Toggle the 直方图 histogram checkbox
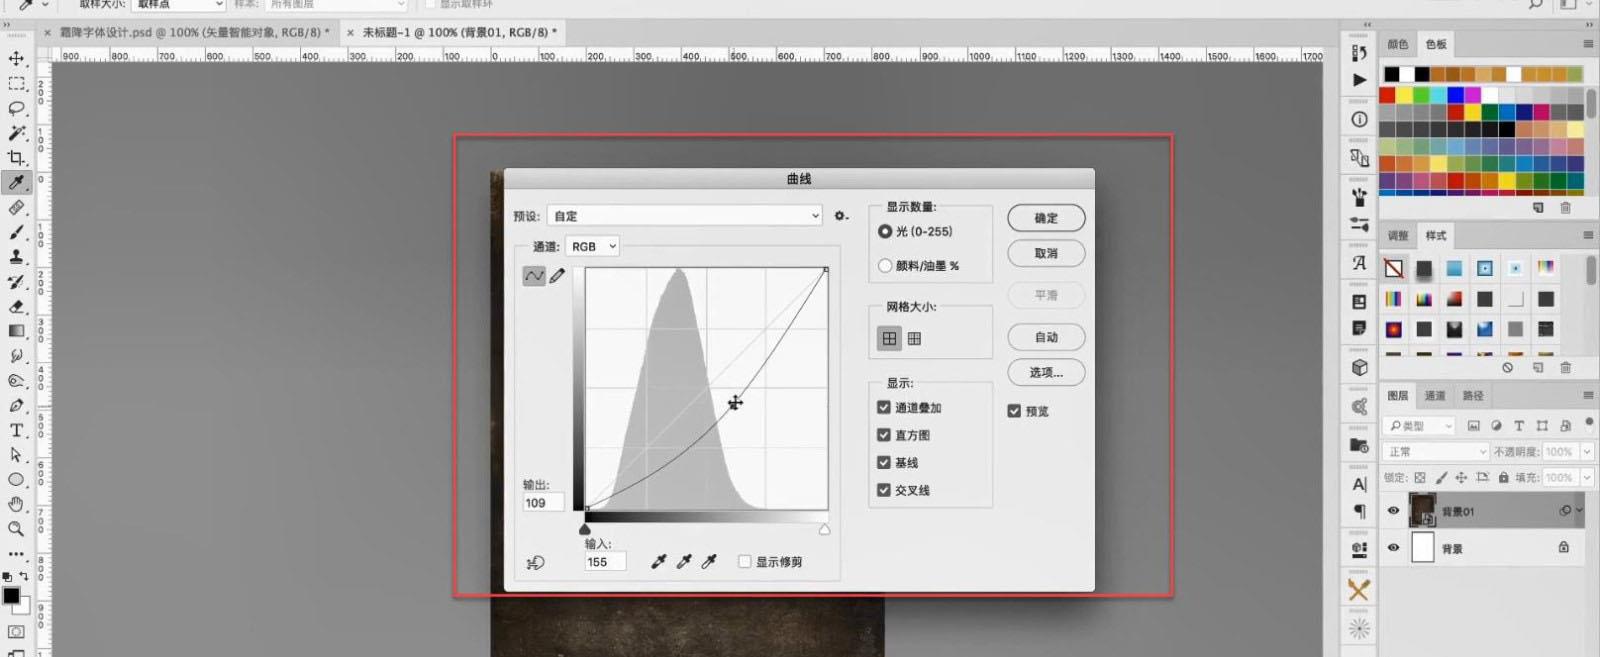The width and height of the screenshot is (1600, 657). [x=884, y=435]
